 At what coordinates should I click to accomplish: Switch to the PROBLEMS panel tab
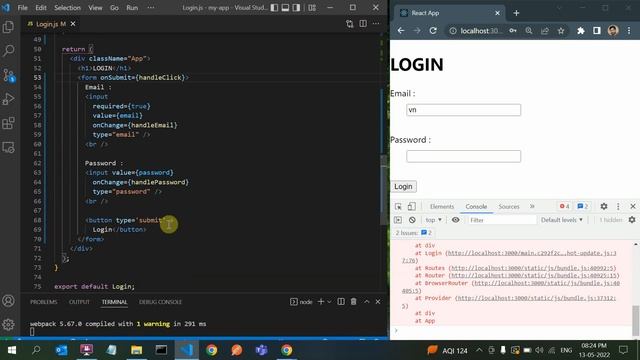click(x=44, y=302)
